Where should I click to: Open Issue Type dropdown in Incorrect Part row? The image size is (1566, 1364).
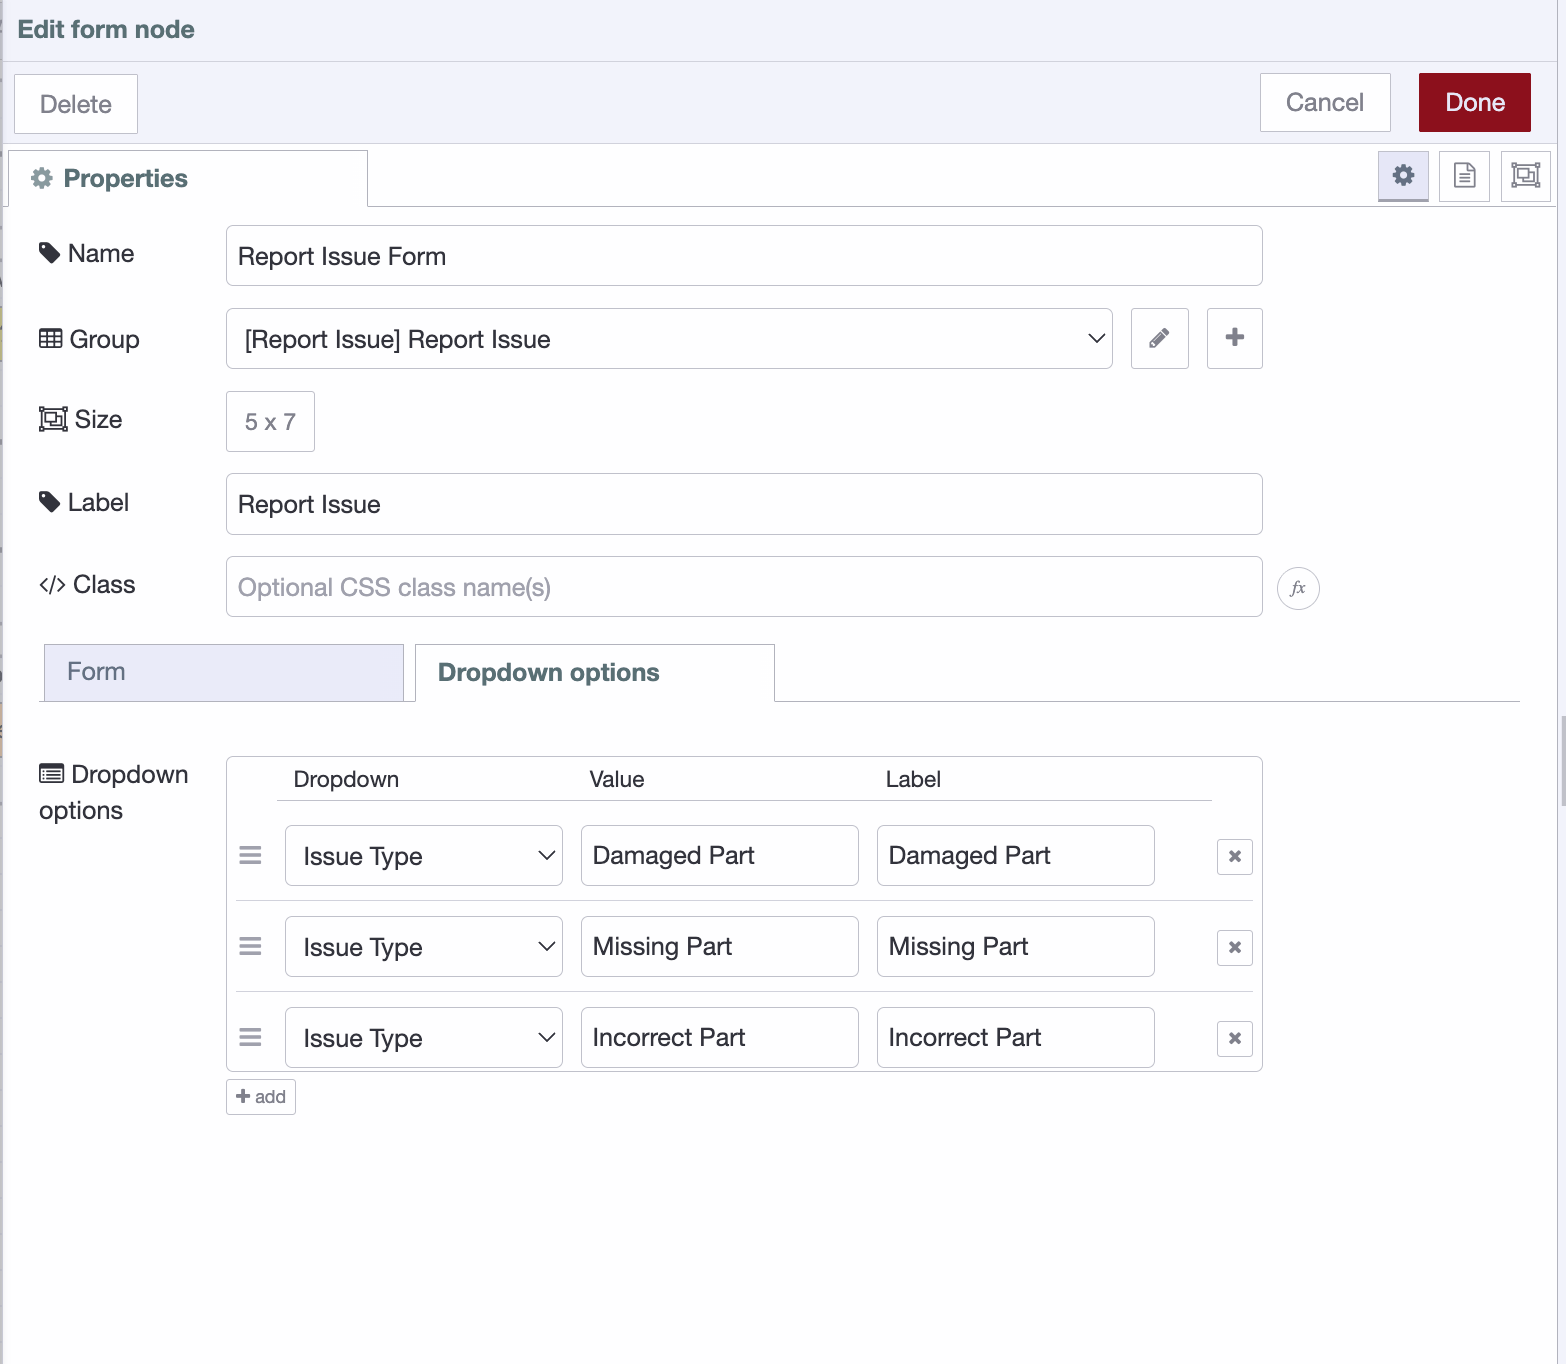[x=424, y=1038]
